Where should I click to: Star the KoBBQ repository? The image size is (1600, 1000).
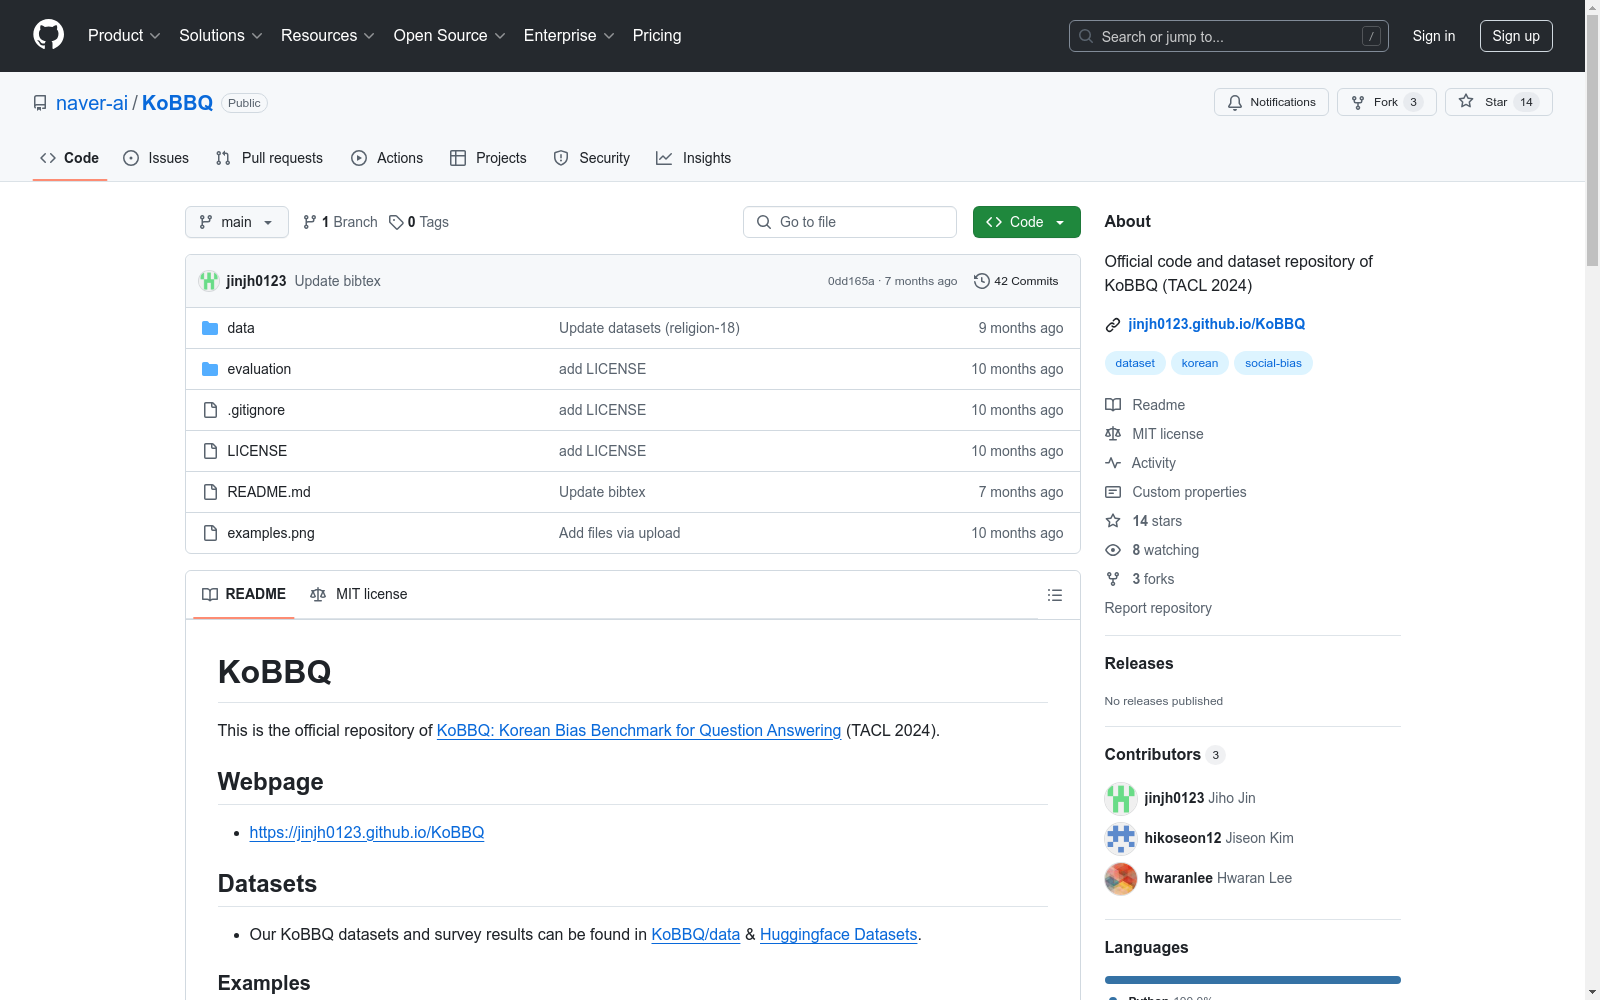coord(1498,102)
